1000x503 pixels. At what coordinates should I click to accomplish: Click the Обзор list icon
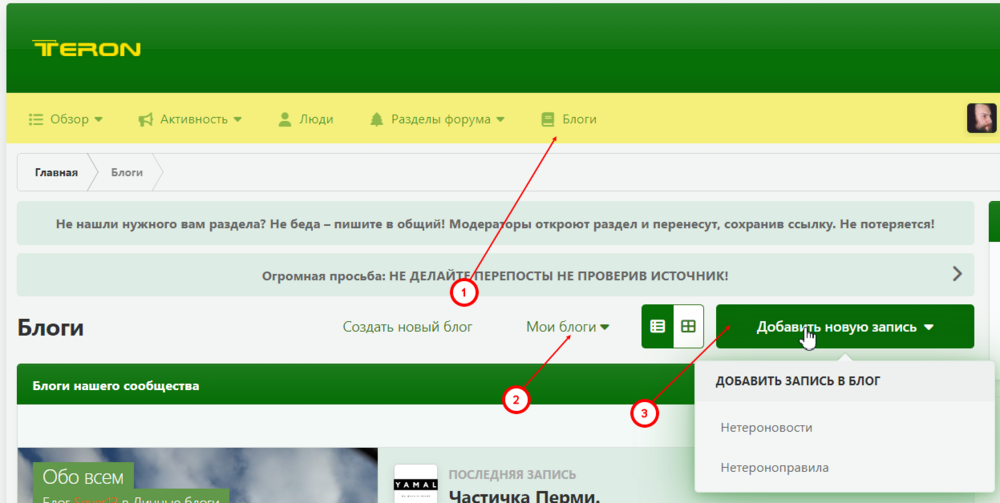click(x=36, y=119)
